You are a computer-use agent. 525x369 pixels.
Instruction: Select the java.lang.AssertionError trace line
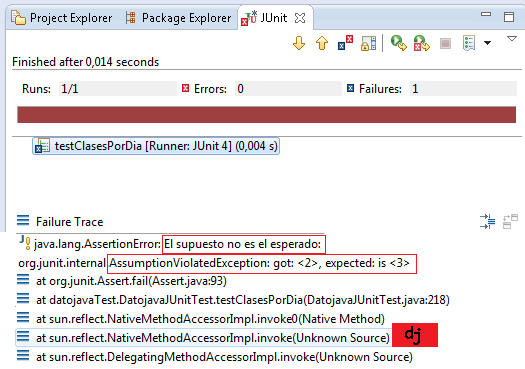(x=171, y=244)
